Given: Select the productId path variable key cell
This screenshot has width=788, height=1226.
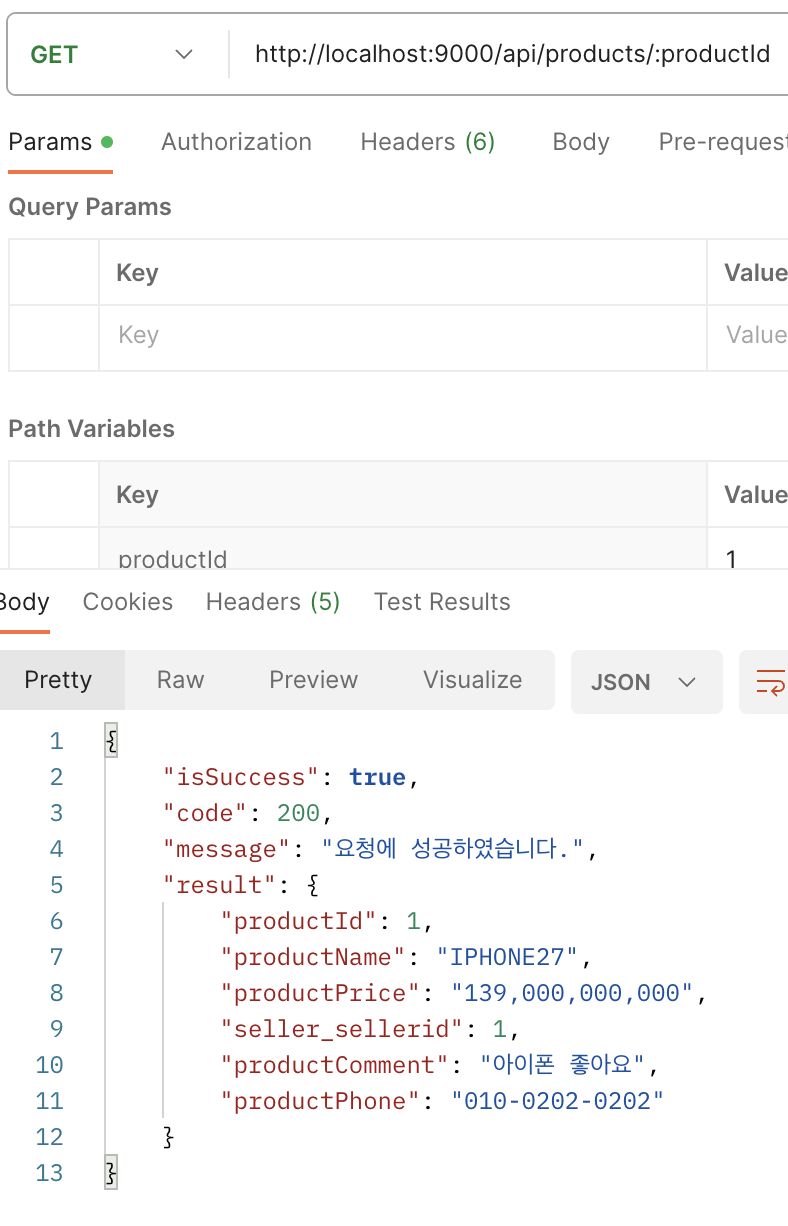Looking at the screenshot, I should click(x=403, y=549).
